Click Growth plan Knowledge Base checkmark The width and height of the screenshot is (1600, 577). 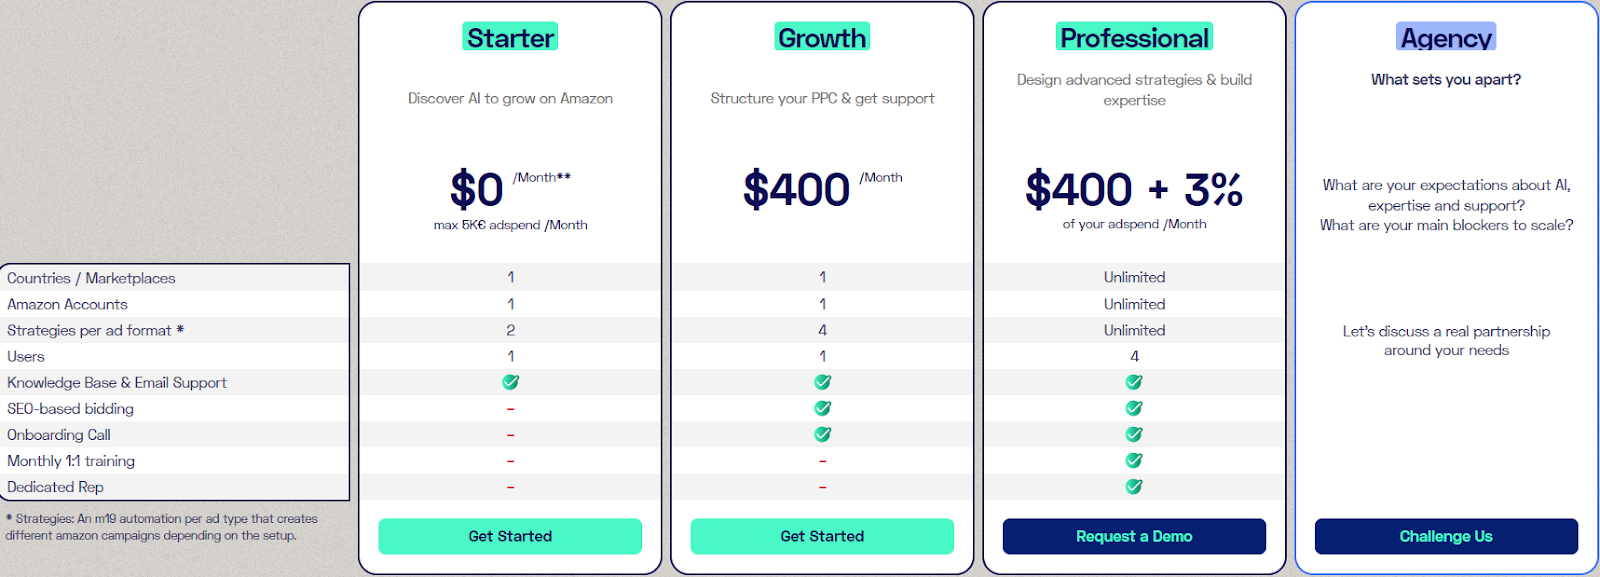pyautogui.click(x=822, y=382)
